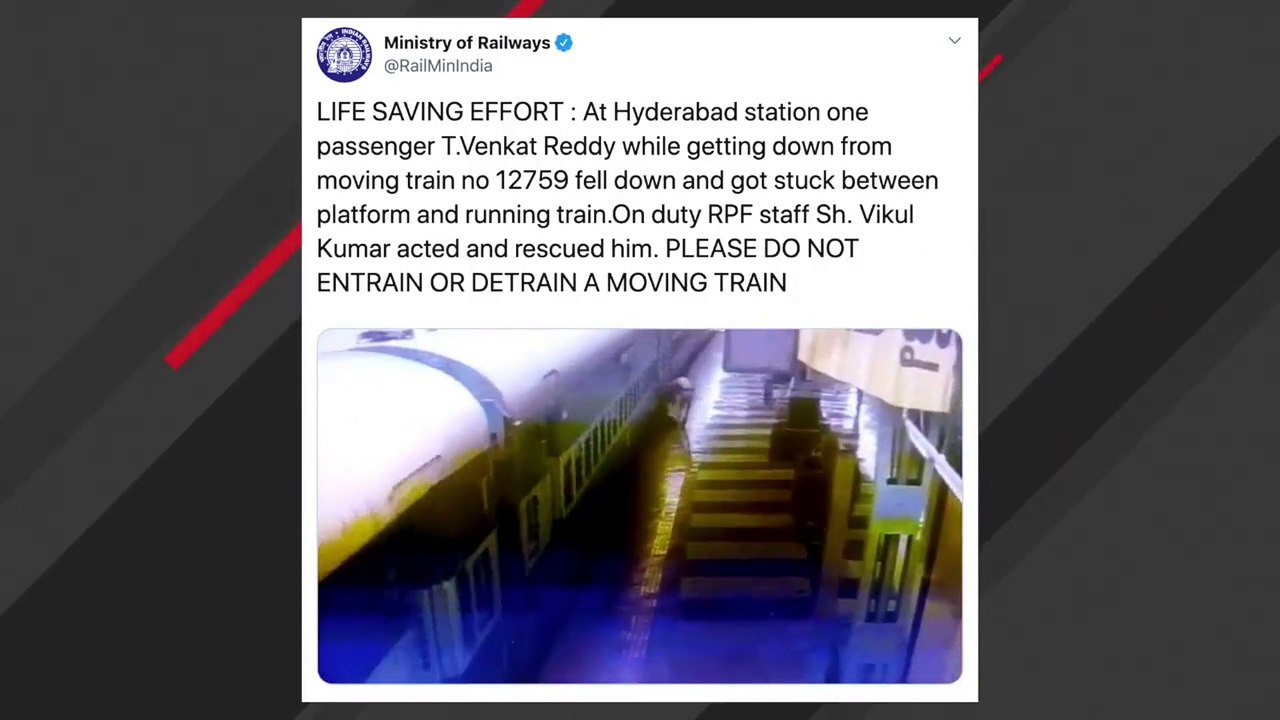Play the CCTV rescue video
Screen dimensions: 1280x720
640,506
